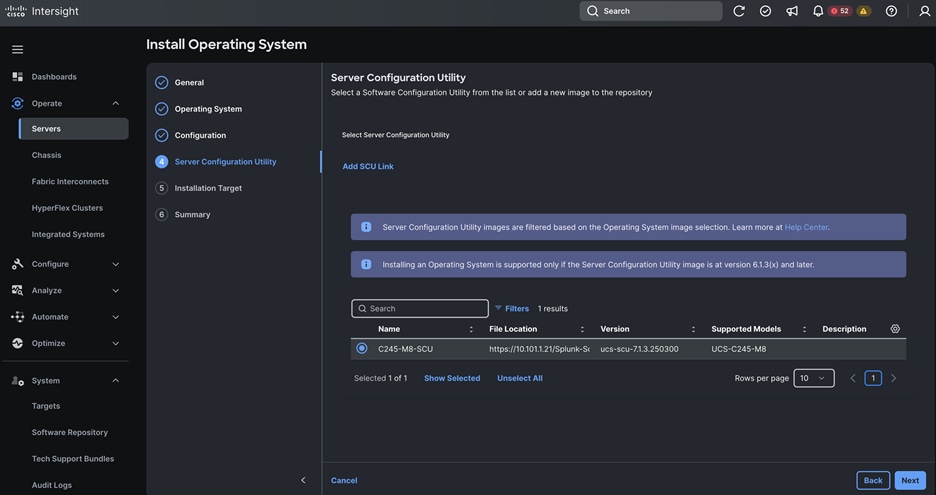Open the requests checkmark icon

point(765,11)
